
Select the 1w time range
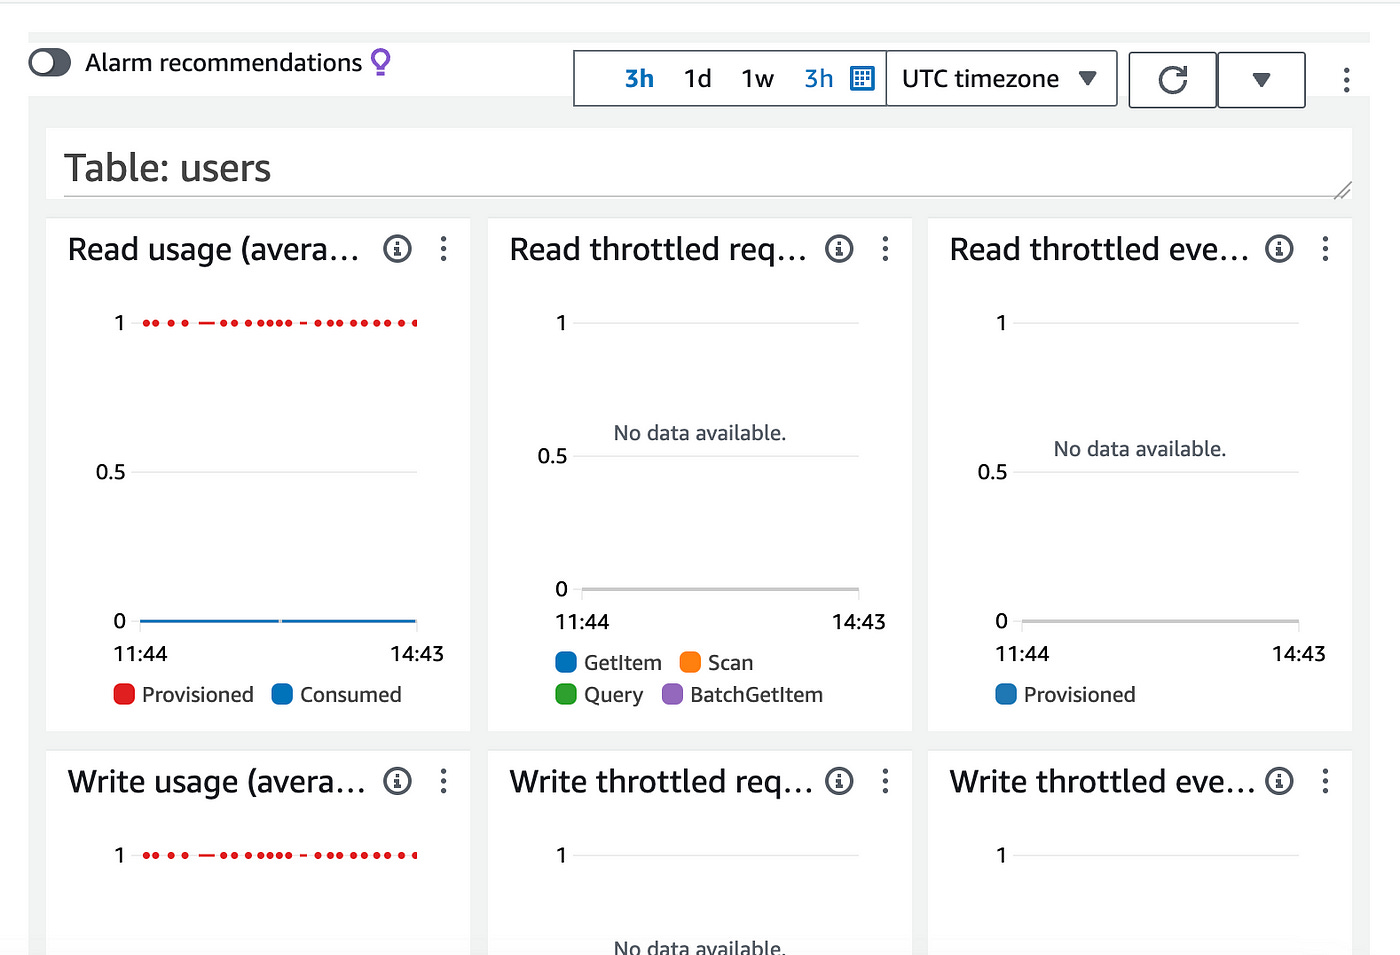(x=757, y=78)
